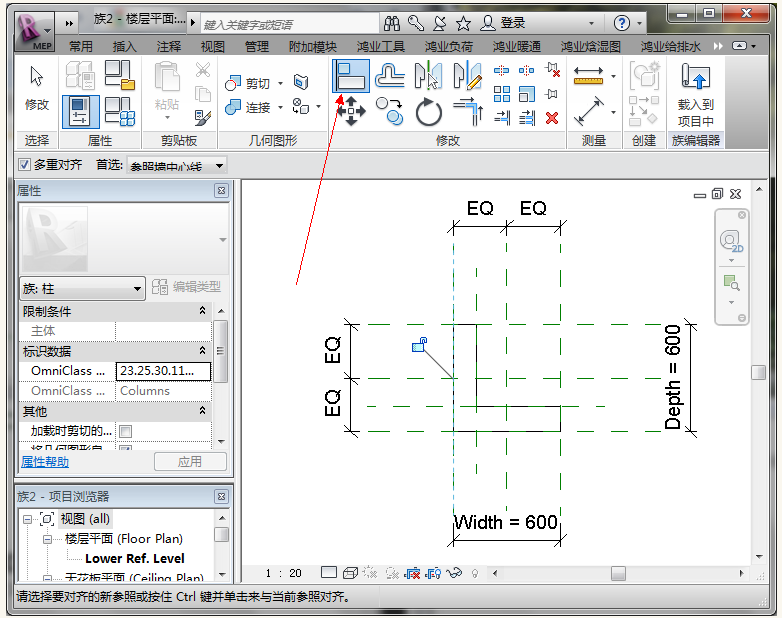Open 2D navigation wheel in view
782x618 pixels.
point(730,241)
